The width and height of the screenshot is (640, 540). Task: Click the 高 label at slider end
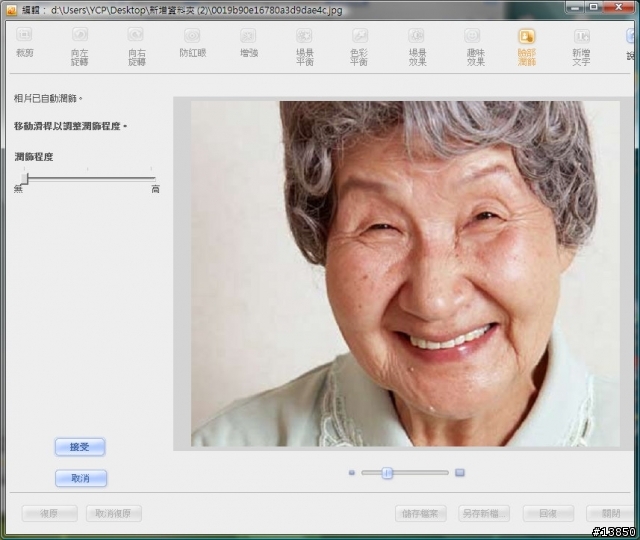pyautogui.click(x=156, y=189)
